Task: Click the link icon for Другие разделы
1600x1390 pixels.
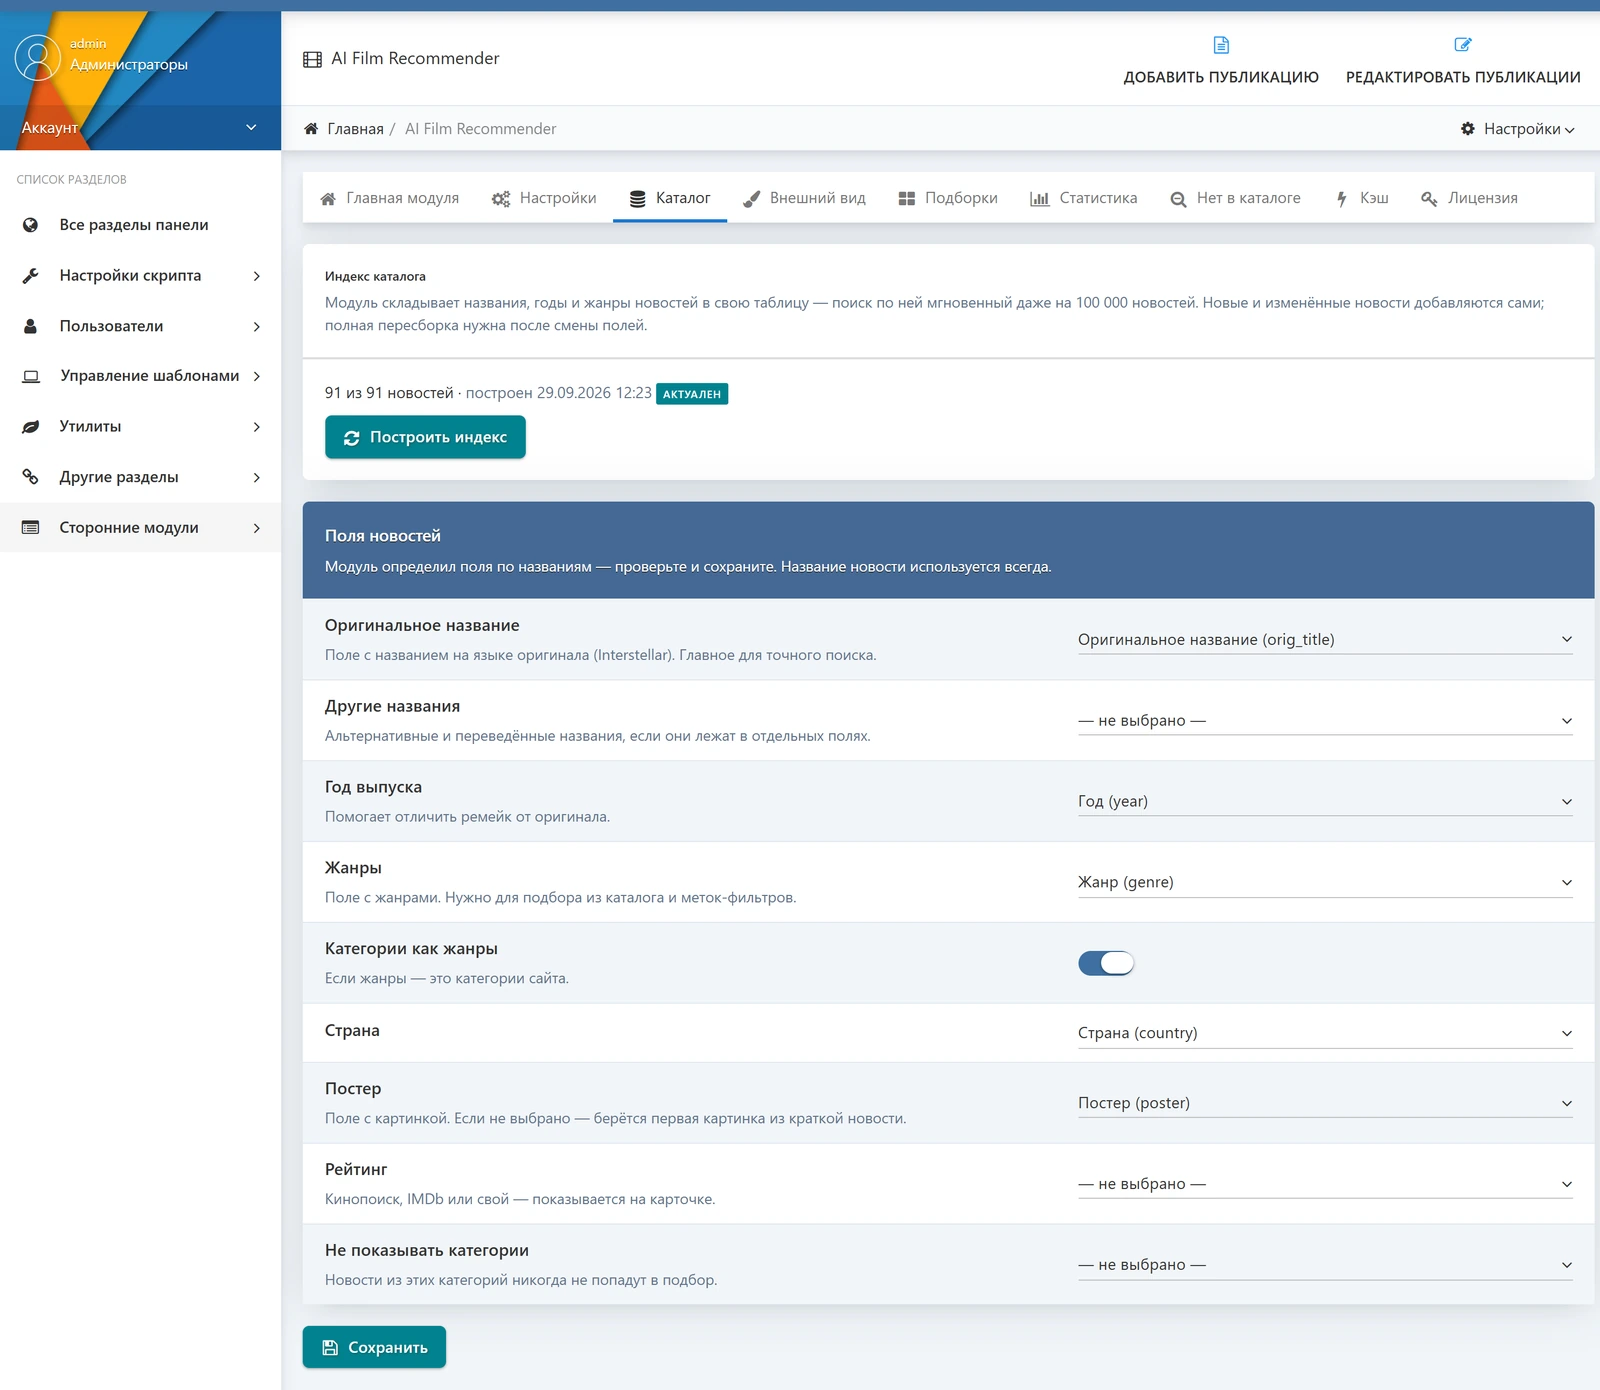Action: [x=31, y=477]
